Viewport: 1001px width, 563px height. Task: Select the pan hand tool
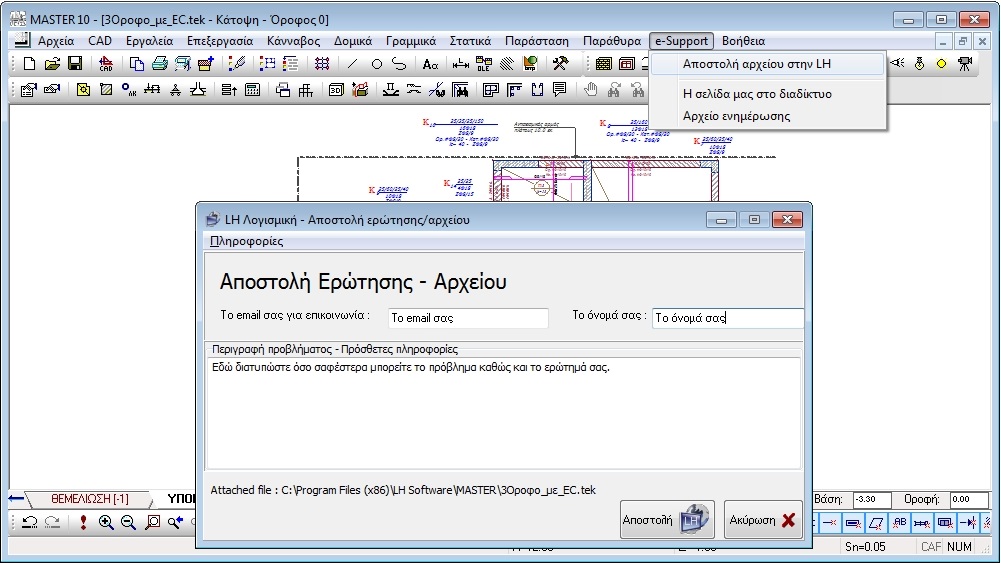click(590, 90)
